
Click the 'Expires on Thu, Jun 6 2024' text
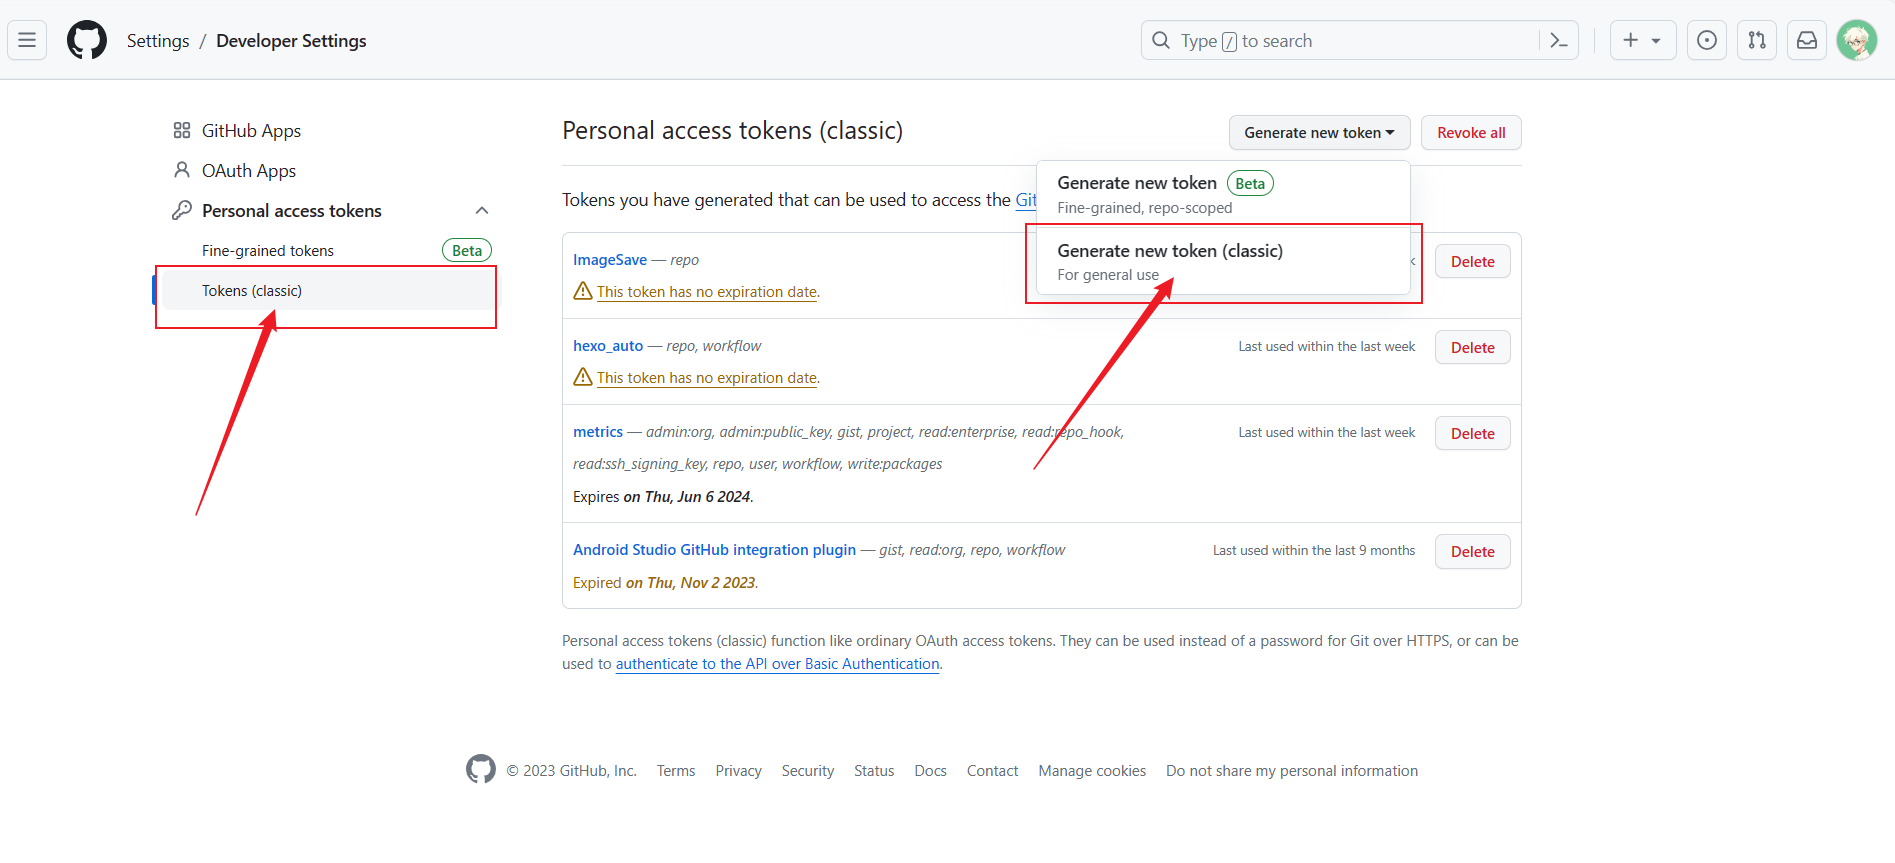pyautogui.click(x=663, y=496)
